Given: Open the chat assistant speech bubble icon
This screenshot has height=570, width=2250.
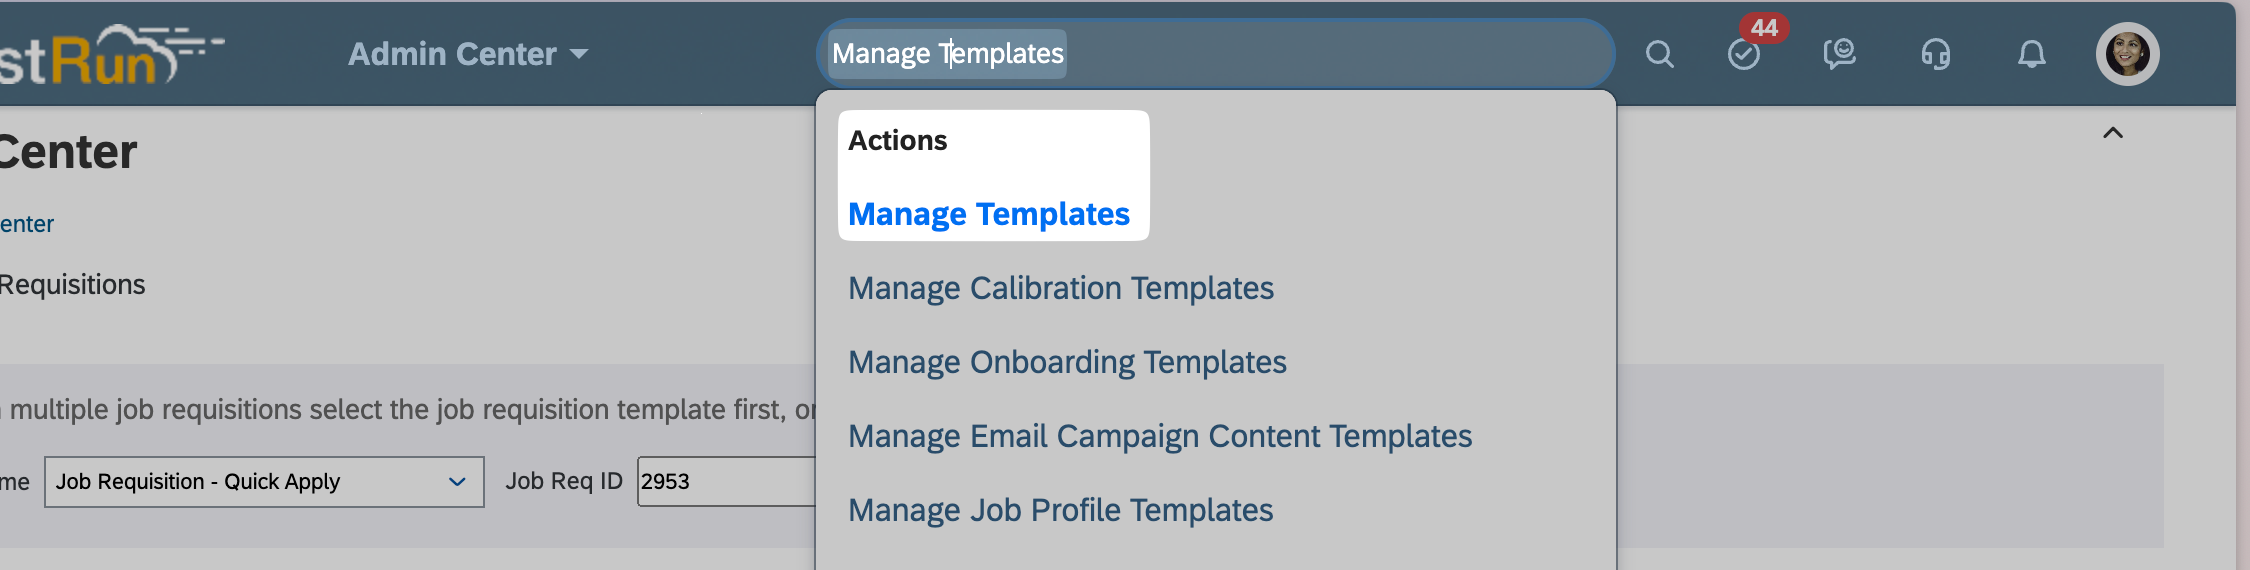Looking at the screenshot, I should (x=1839, y=54).
